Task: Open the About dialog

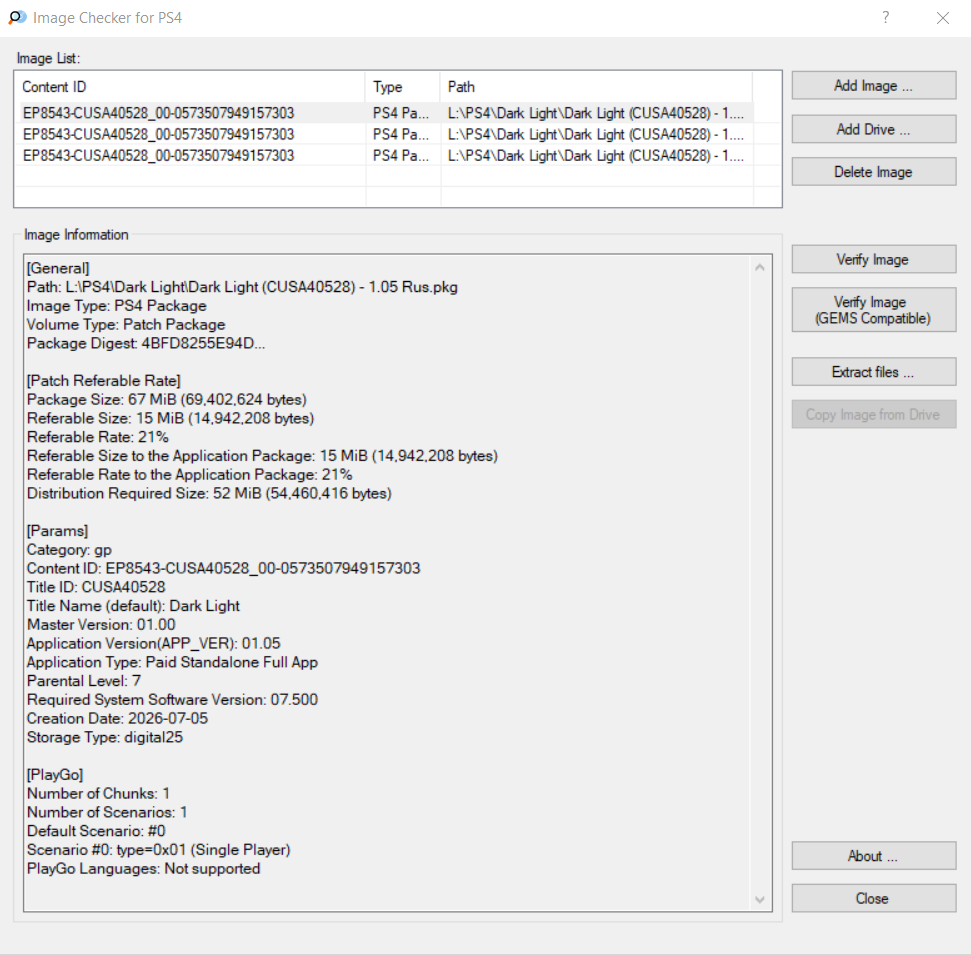Action: coord(874,856)
